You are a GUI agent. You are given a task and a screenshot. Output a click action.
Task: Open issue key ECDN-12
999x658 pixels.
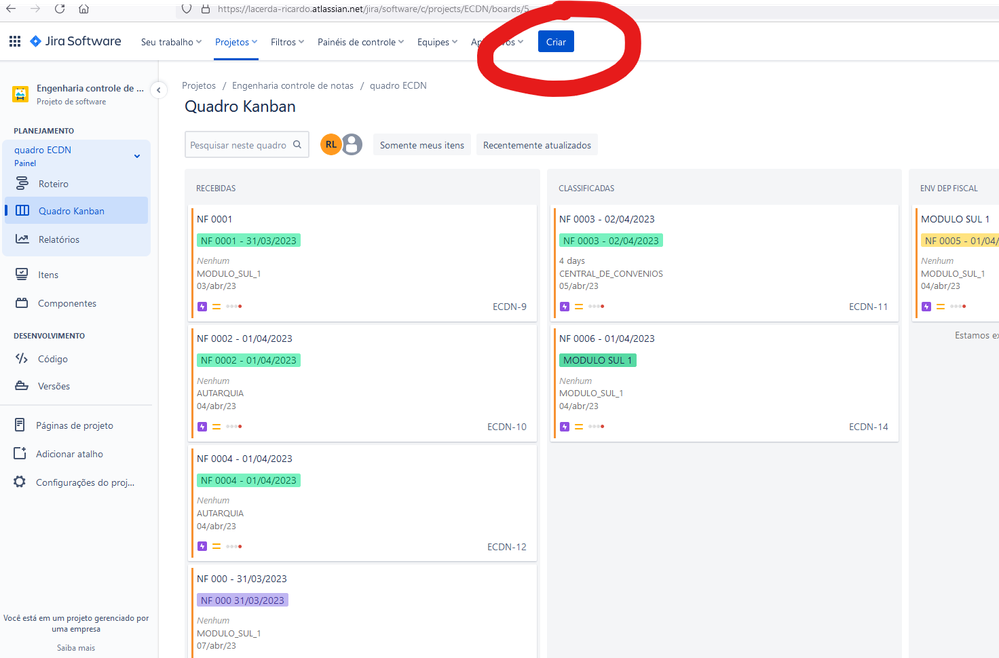tap(507, 547)
